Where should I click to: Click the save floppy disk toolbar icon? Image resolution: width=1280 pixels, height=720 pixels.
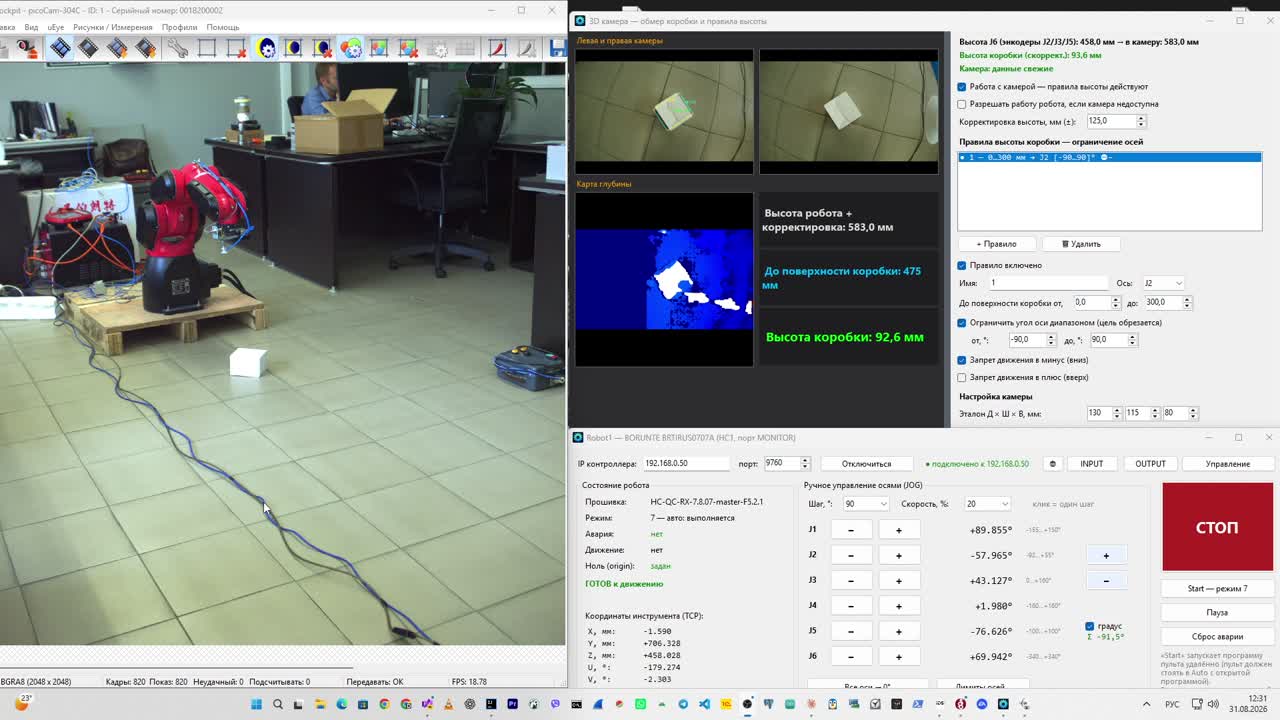click(558, 47)
